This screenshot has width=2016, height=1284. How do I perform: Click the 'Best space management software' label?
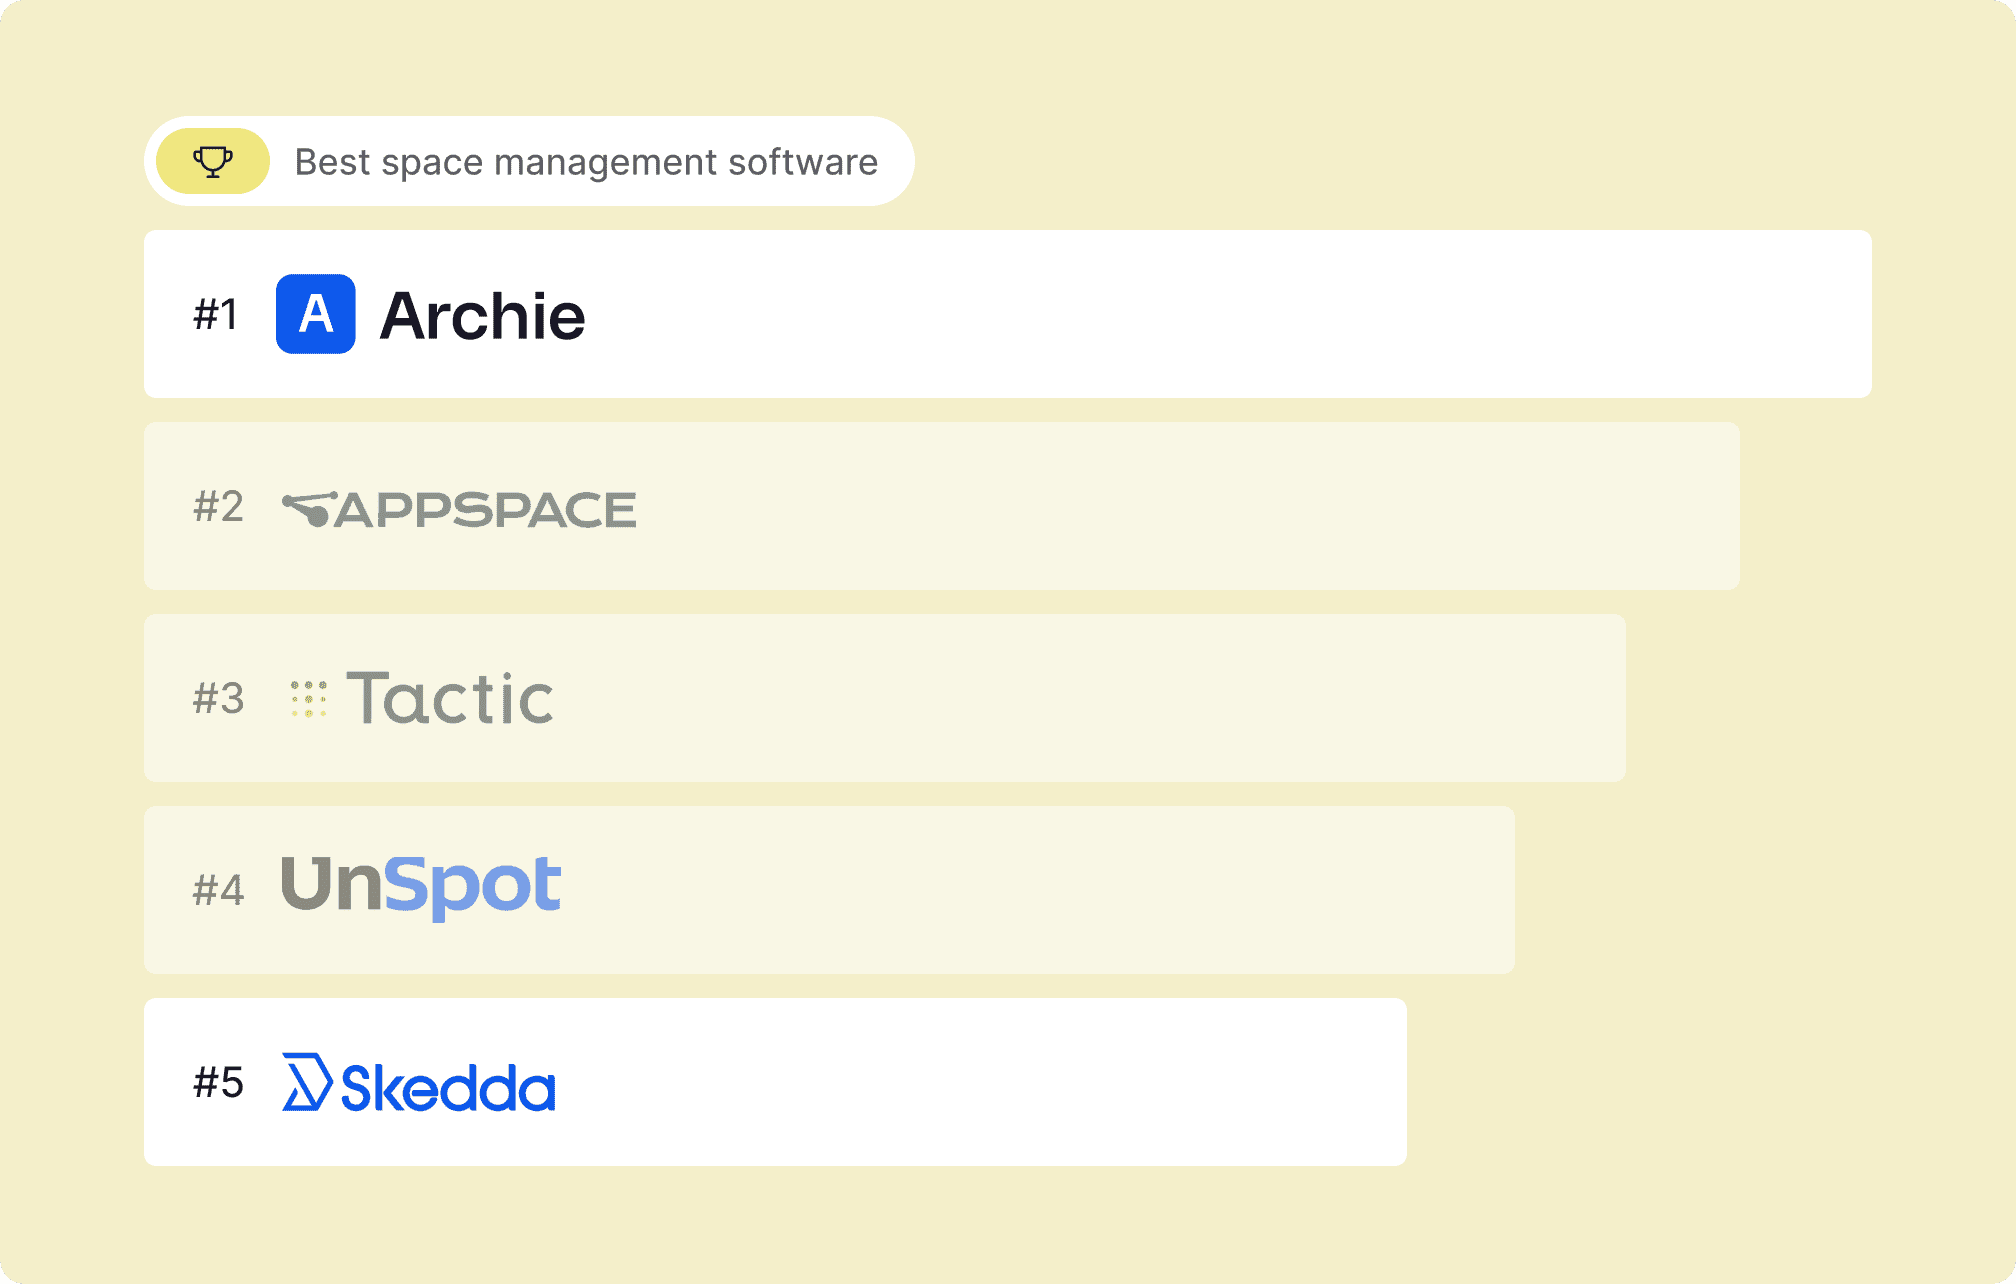(586, 162)
